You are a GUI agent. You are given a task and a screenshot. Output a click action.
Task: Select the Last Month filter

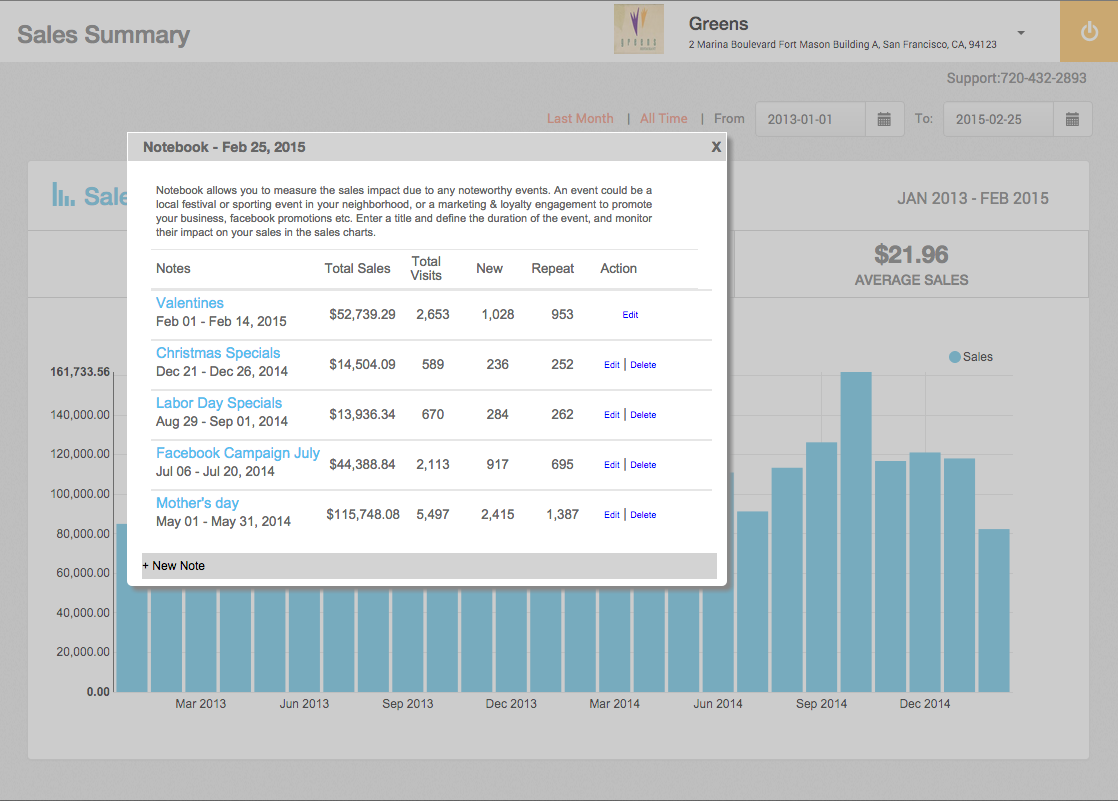pos(580,118)
